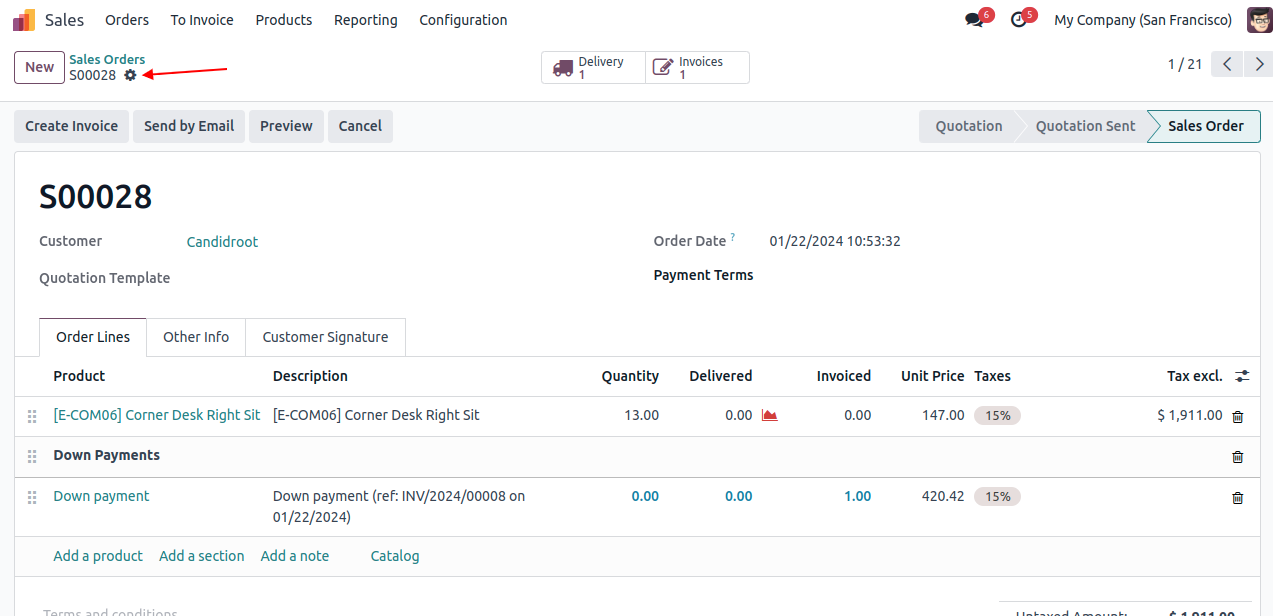Delete the Corner Desk Right Sit line
This screenshot has height=616, width=1273.
click(x=1237, y=416)
